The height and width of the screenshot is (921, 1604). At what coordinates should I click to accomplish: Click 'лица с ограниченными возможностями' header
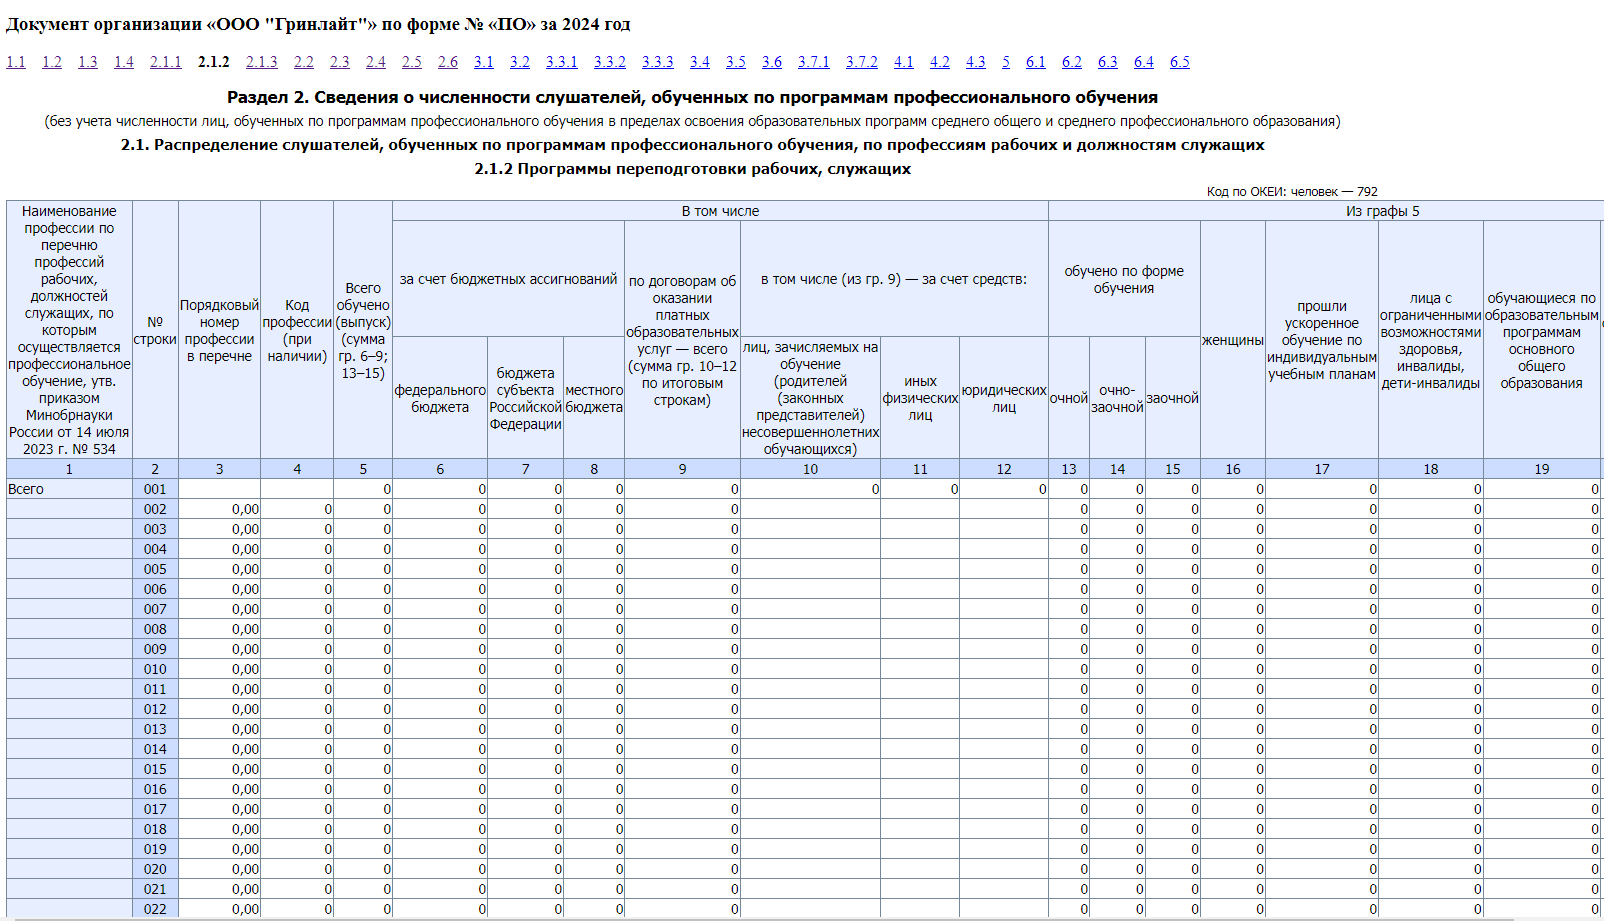(x=1431, y=340)
